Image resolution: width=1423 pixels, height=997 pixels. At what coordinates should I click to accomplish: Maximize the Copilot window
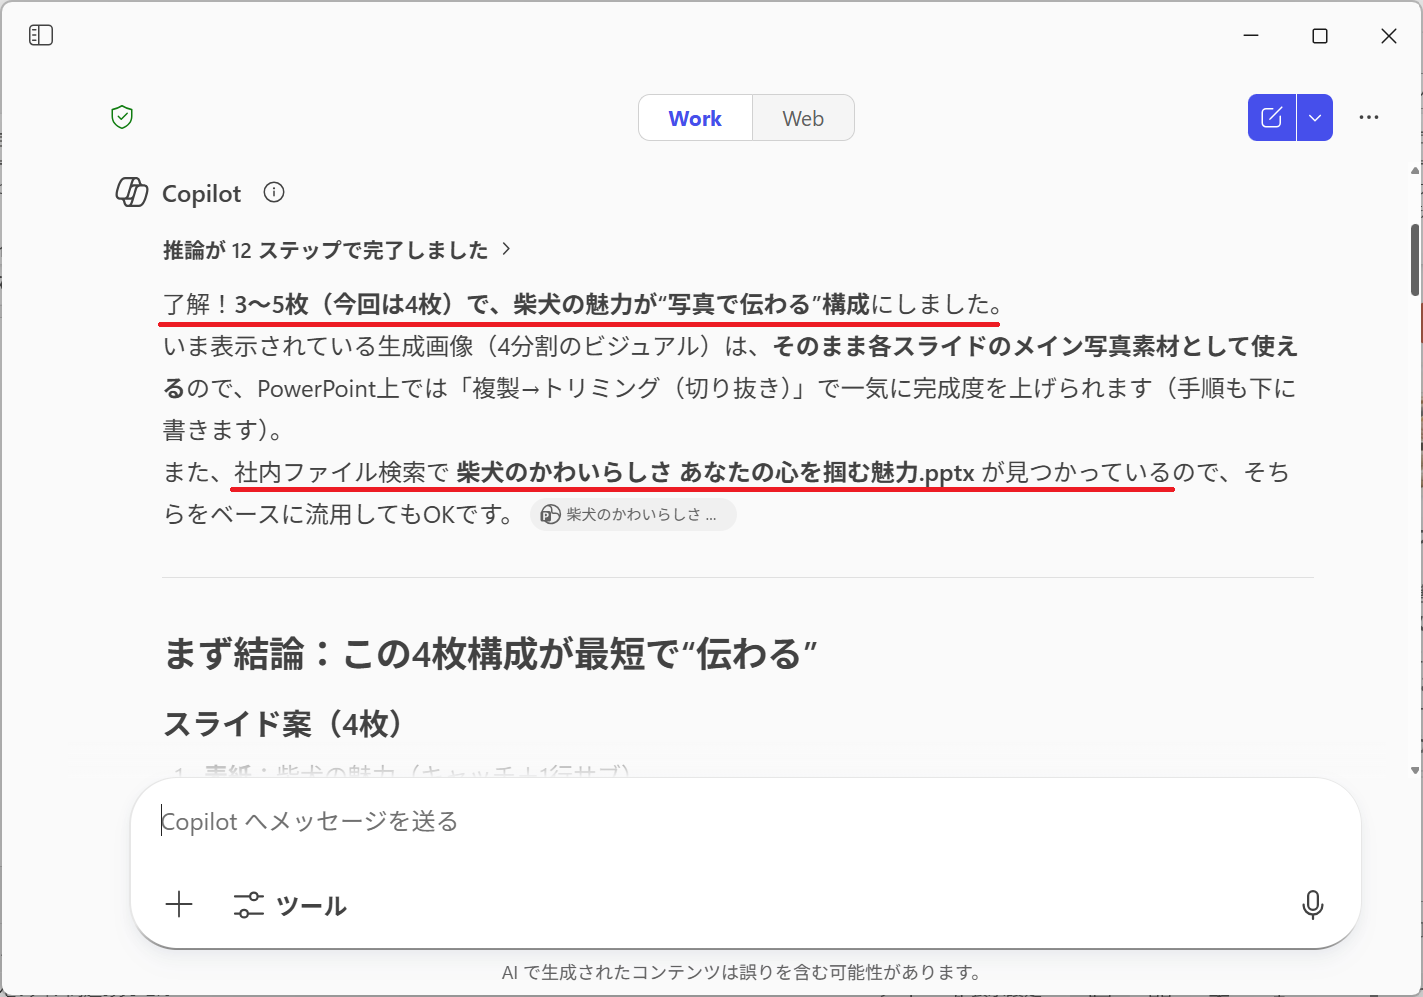[x=1320, y=36]
